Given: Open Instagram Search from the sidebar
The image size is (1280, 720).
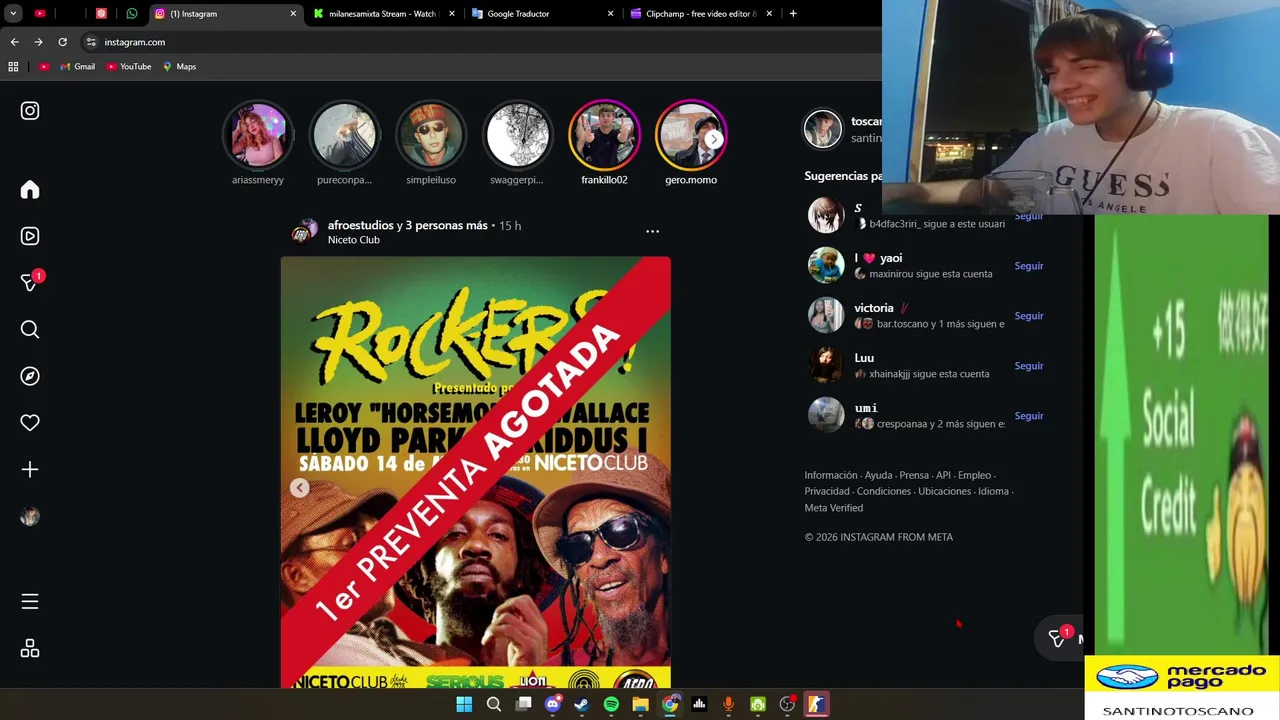Looking at the screenshot, I should (x=30, y=330).
